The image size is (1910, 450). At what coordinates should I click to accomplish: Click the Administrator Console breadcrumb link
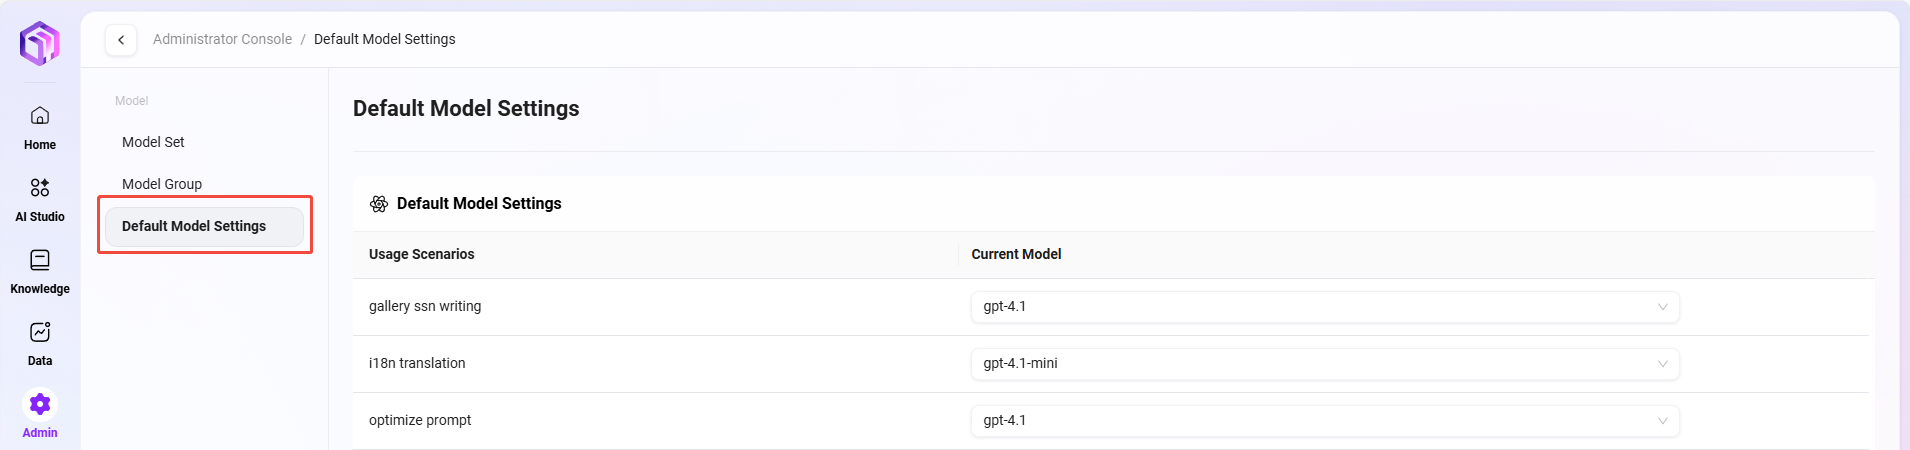coord(222,39)
